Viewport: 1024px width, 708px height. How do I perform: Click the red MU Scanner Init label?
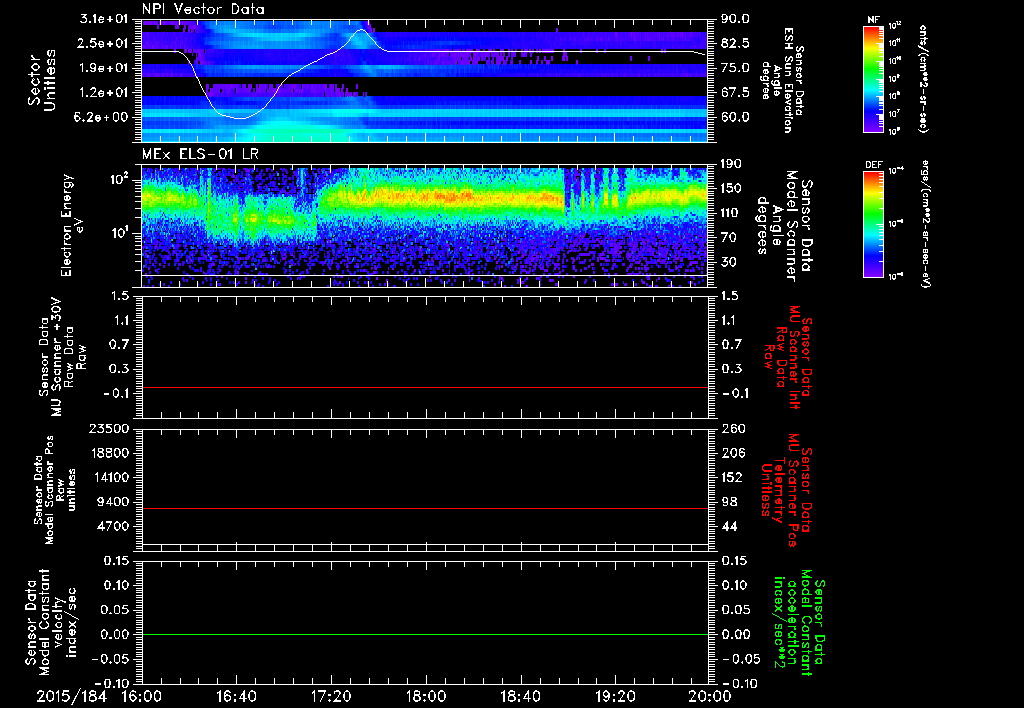point(787,357)
